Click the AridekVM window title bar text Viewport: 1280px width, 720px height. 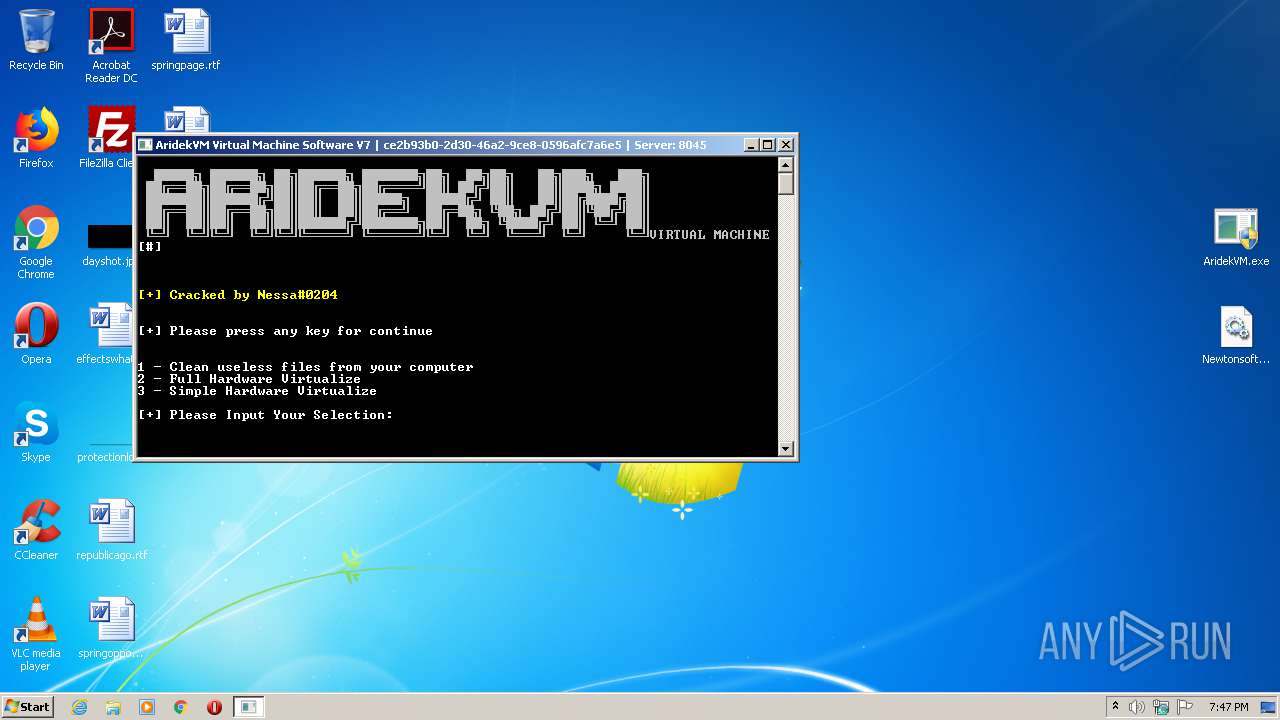(431, 145)
